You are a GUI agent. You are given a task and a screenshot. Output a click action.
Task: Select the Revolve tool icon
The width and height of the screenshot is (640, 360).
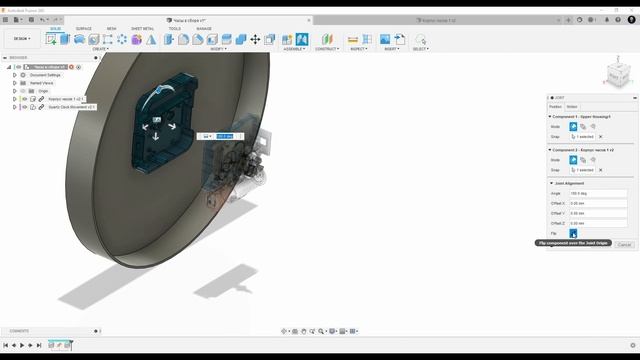[x=79, y=39]
